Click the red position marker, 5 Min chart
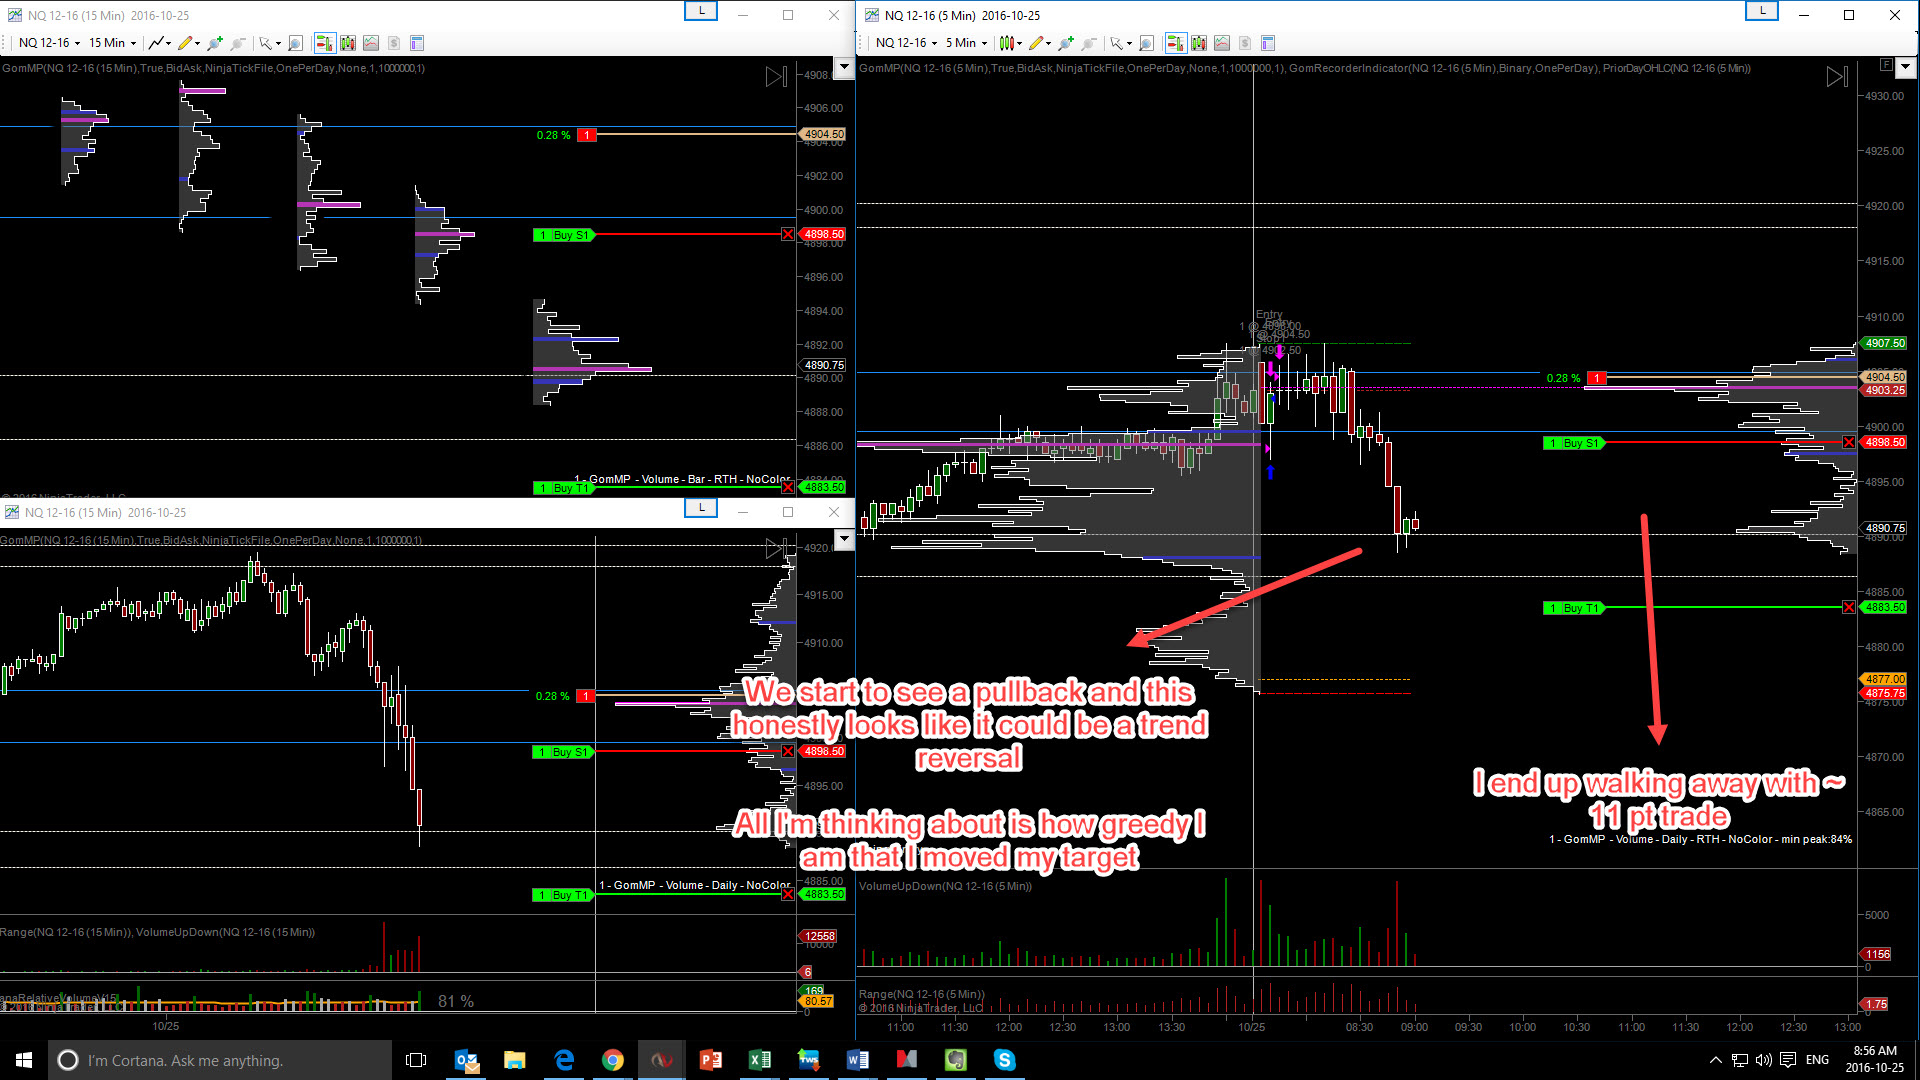This screenshot has height=1080, width=1920. click(1597, 378)
